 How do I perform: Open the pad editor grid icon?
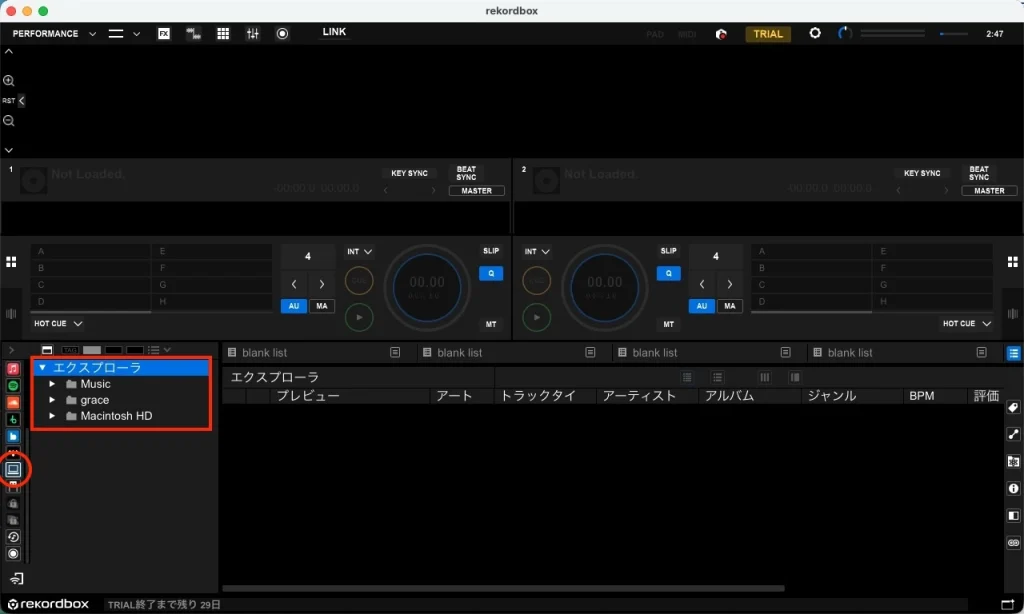[223, 33]
